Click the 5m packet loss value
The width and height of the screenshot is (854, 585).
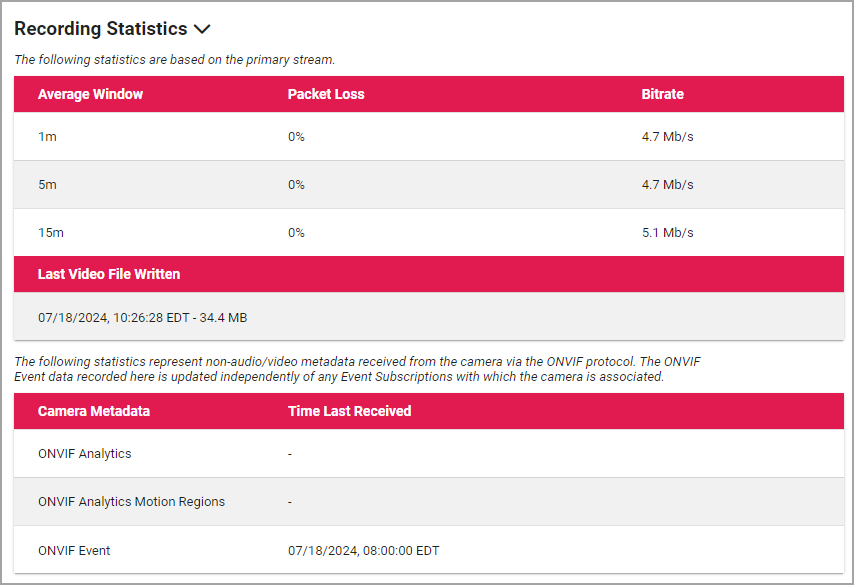point(296,185)
